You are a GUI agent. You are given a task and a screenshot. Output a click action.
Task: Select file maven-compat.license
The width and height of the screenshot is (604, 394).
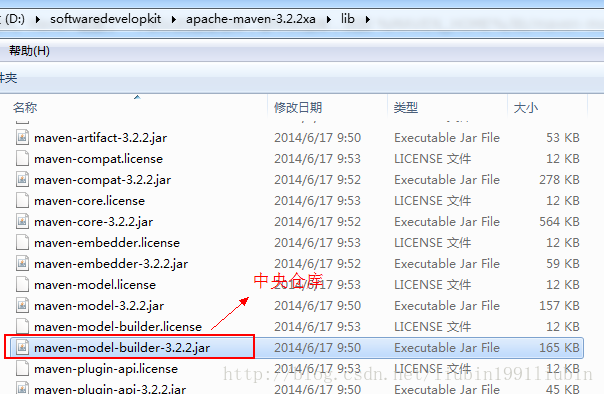point(99,159)
